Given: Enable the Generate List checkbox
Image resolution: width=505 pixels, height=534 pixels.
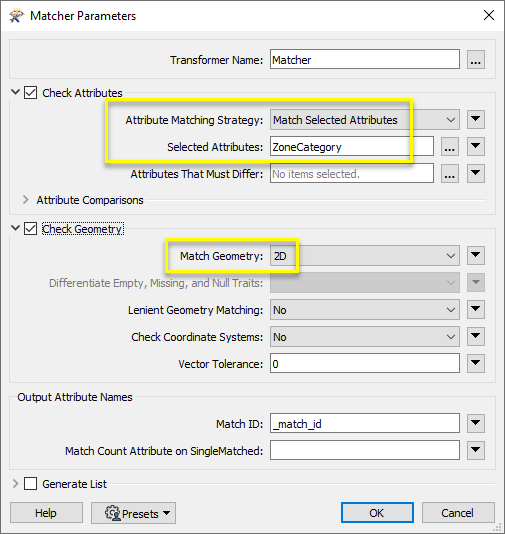Looking at the screenshot, I should click(30, 484).
